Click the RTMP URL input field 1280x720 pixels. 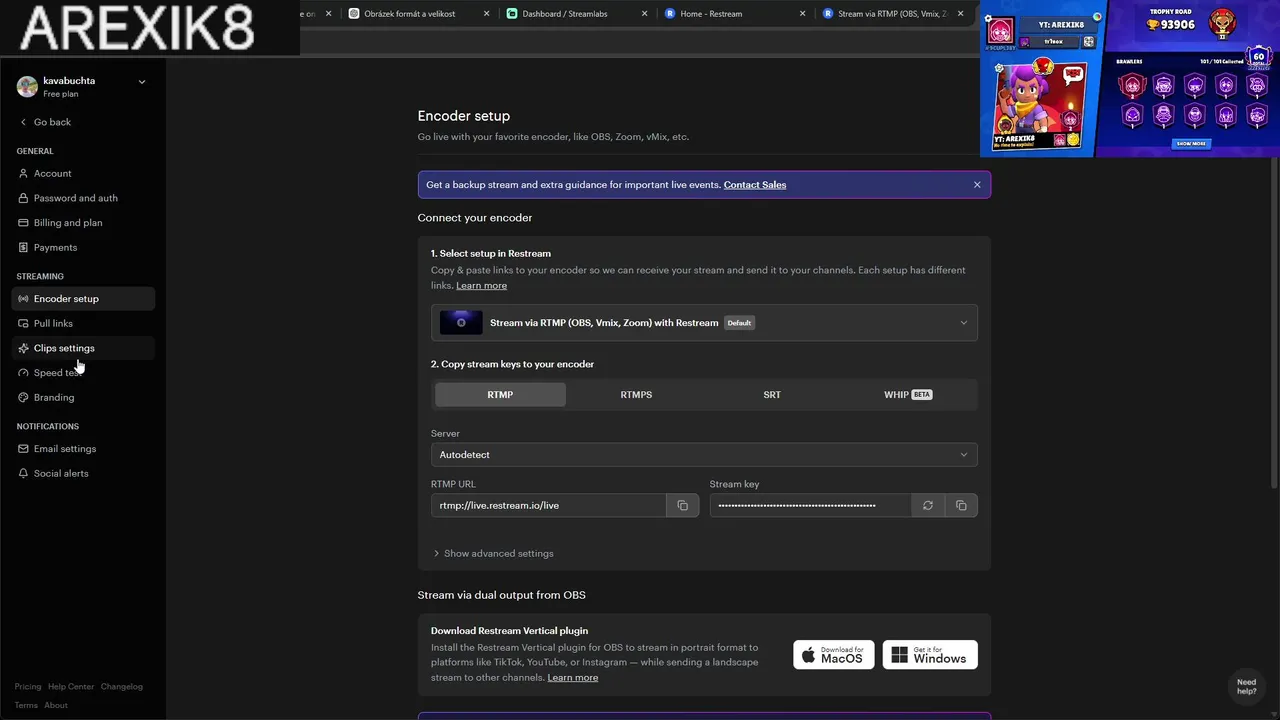548,505
